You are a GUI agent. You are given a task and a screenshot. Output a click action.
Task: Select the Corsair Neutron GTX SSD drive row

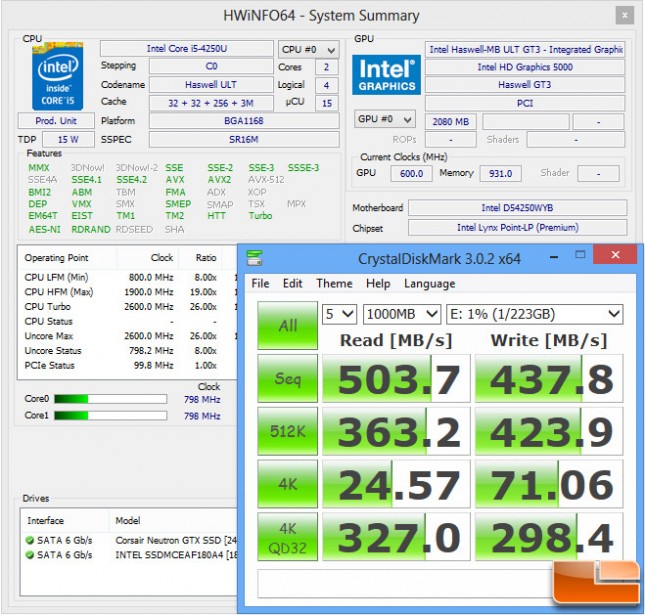click(x=129, y=540)
